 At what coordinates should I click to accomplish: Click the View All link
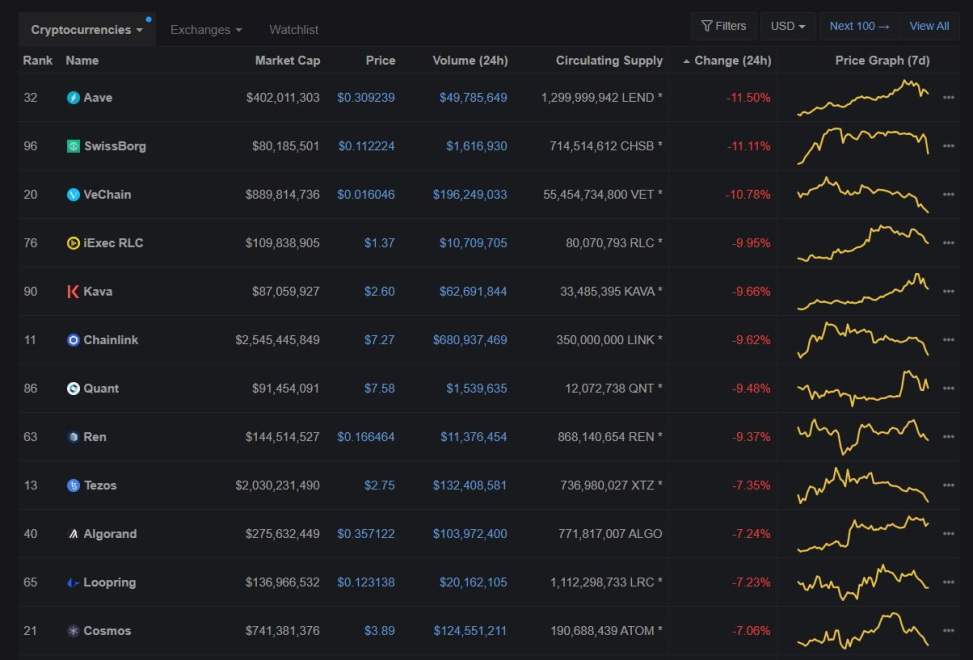[929, 26]
